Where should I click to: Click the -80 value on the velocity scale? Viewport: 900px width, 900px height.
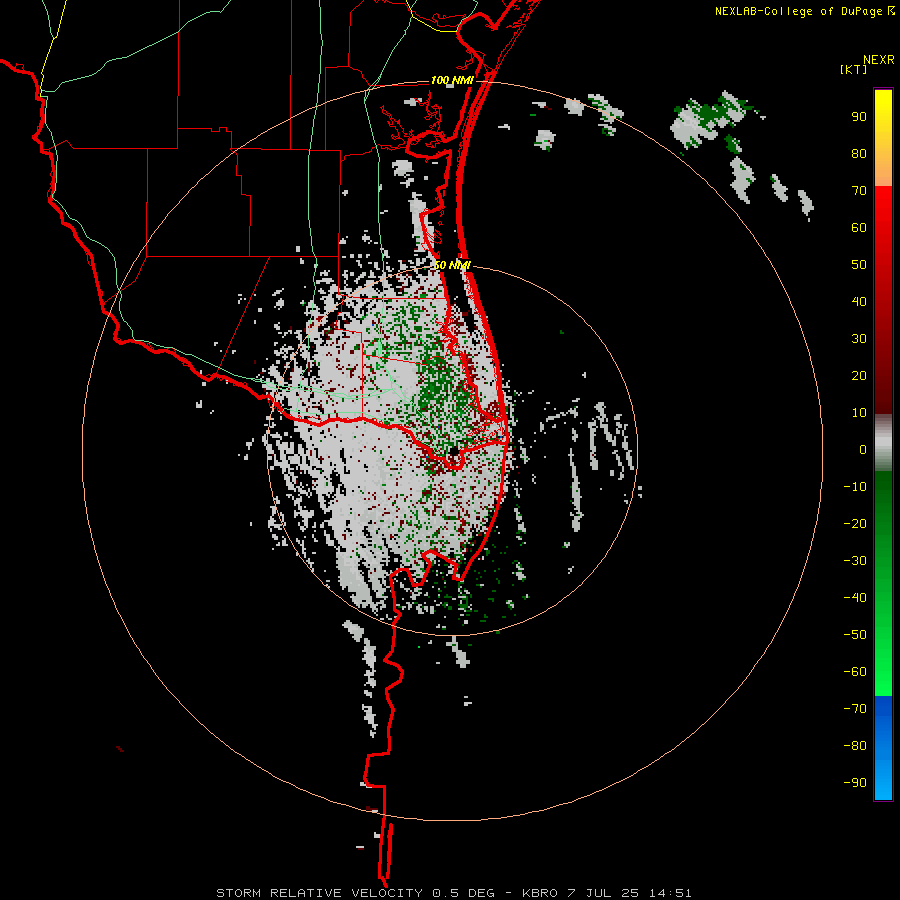855,746
